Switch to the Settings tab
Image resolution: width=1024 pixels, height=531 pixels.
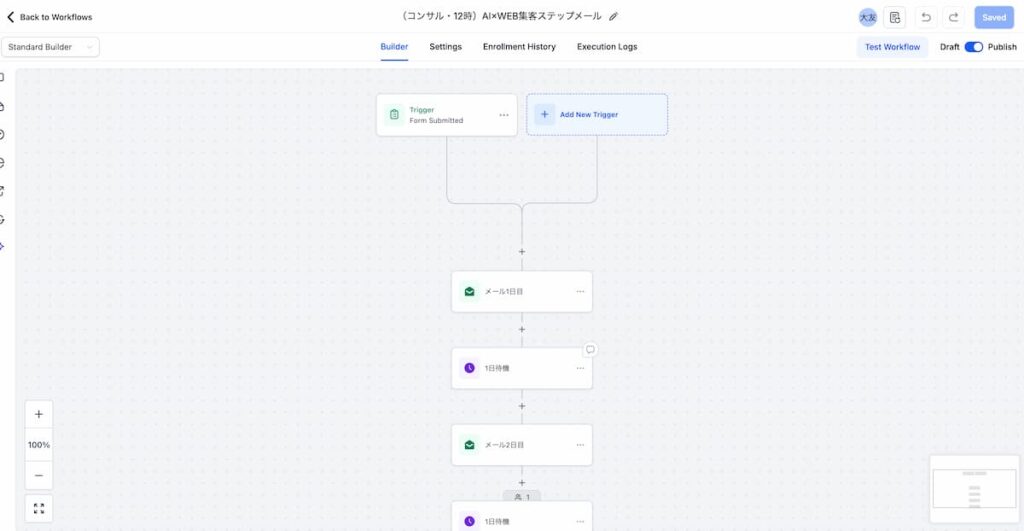point(445,47)
